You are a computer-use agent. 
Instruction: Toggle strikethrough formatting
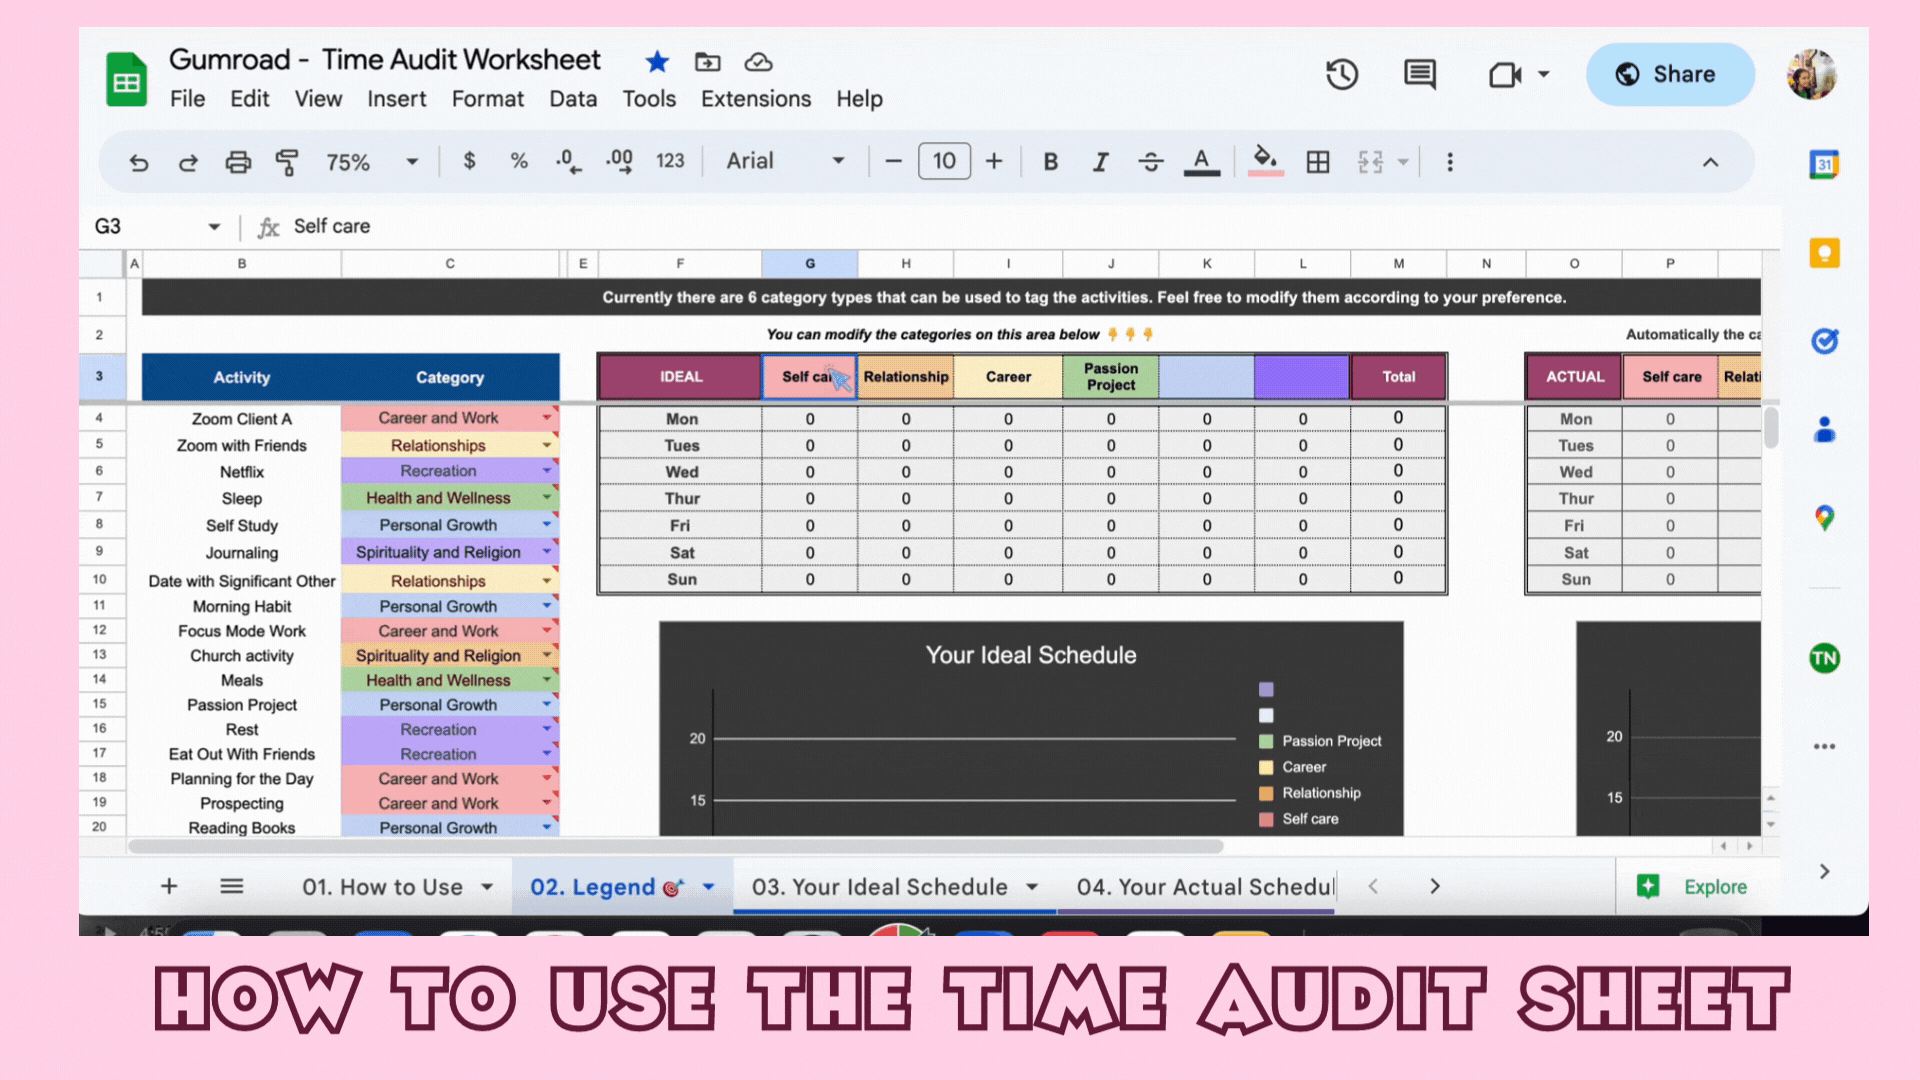1151,162
